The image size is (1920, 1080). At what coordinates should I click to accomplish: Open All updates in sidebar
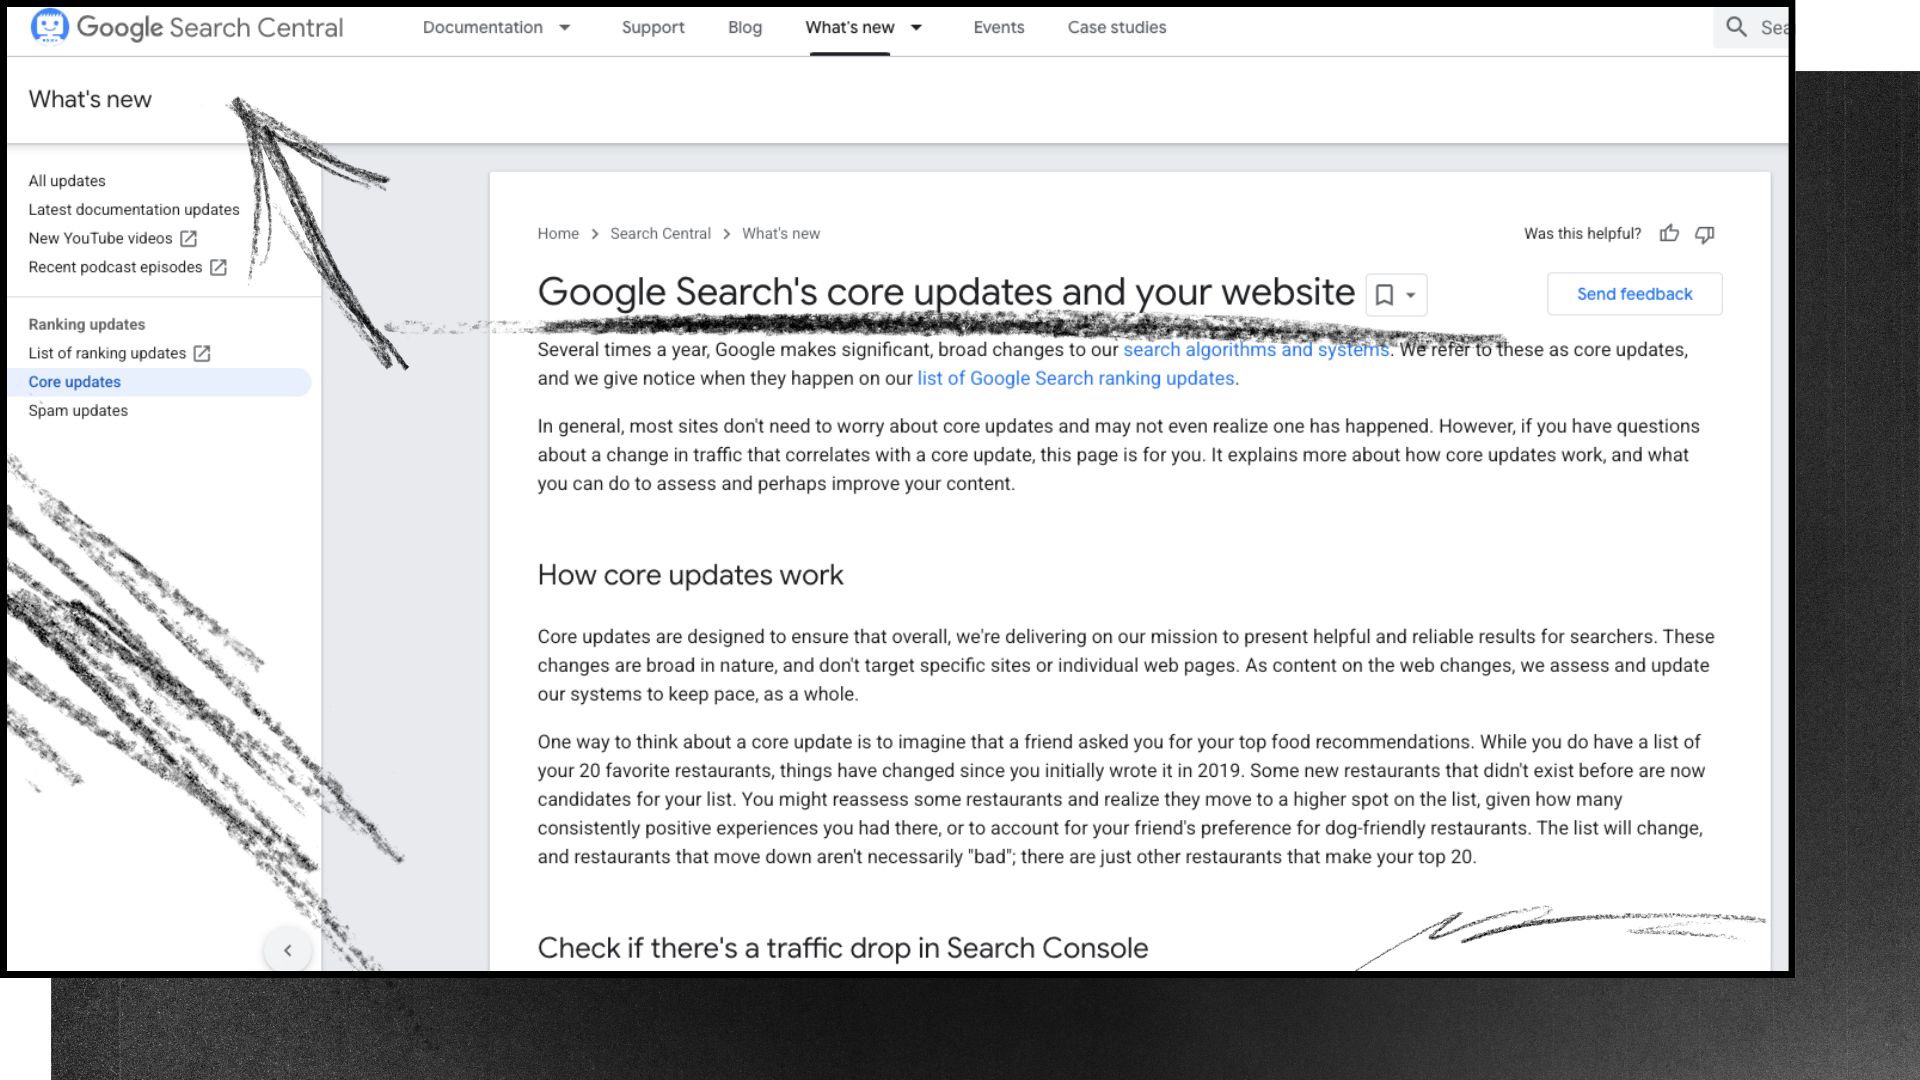[67, 181]
